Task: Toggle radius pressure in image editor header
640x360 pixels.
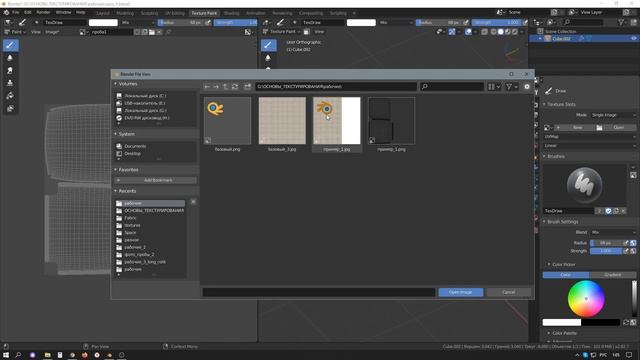Action: coord(208,22)
